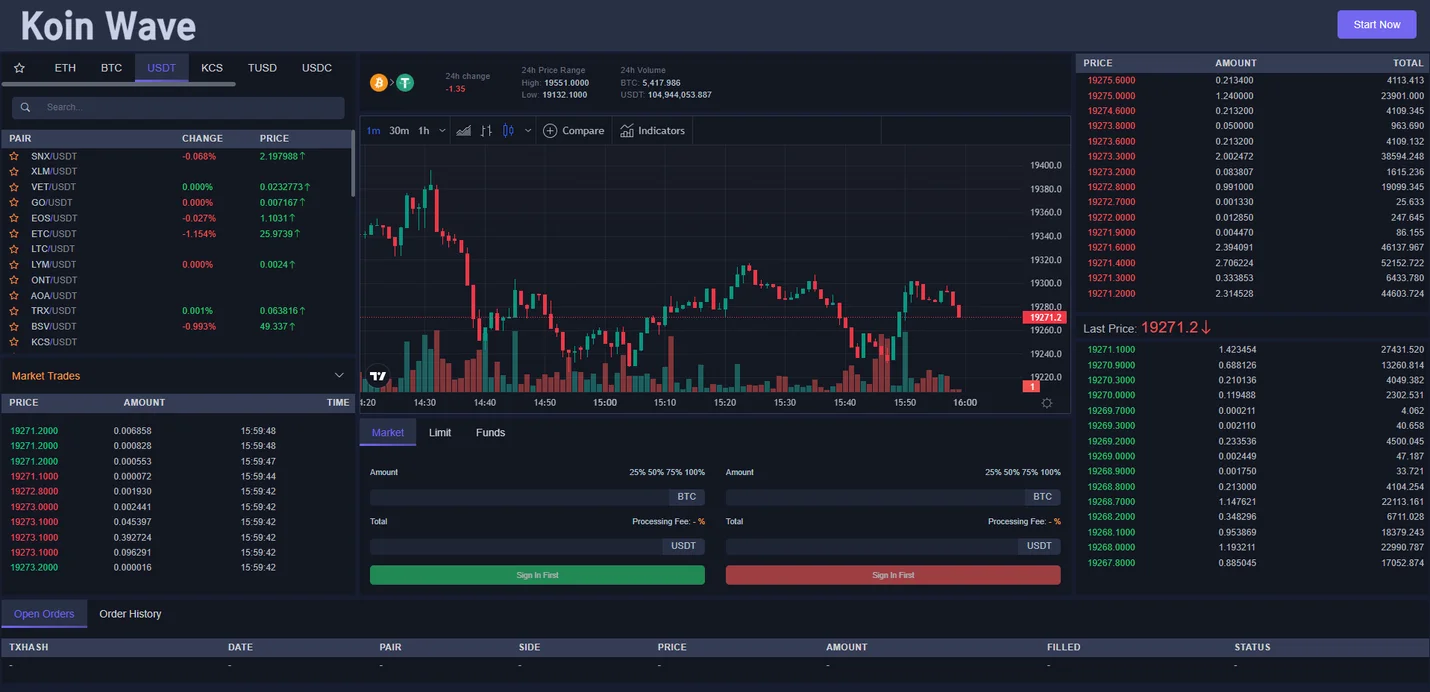Click the TradingView logo on chart

pos(378,377)
